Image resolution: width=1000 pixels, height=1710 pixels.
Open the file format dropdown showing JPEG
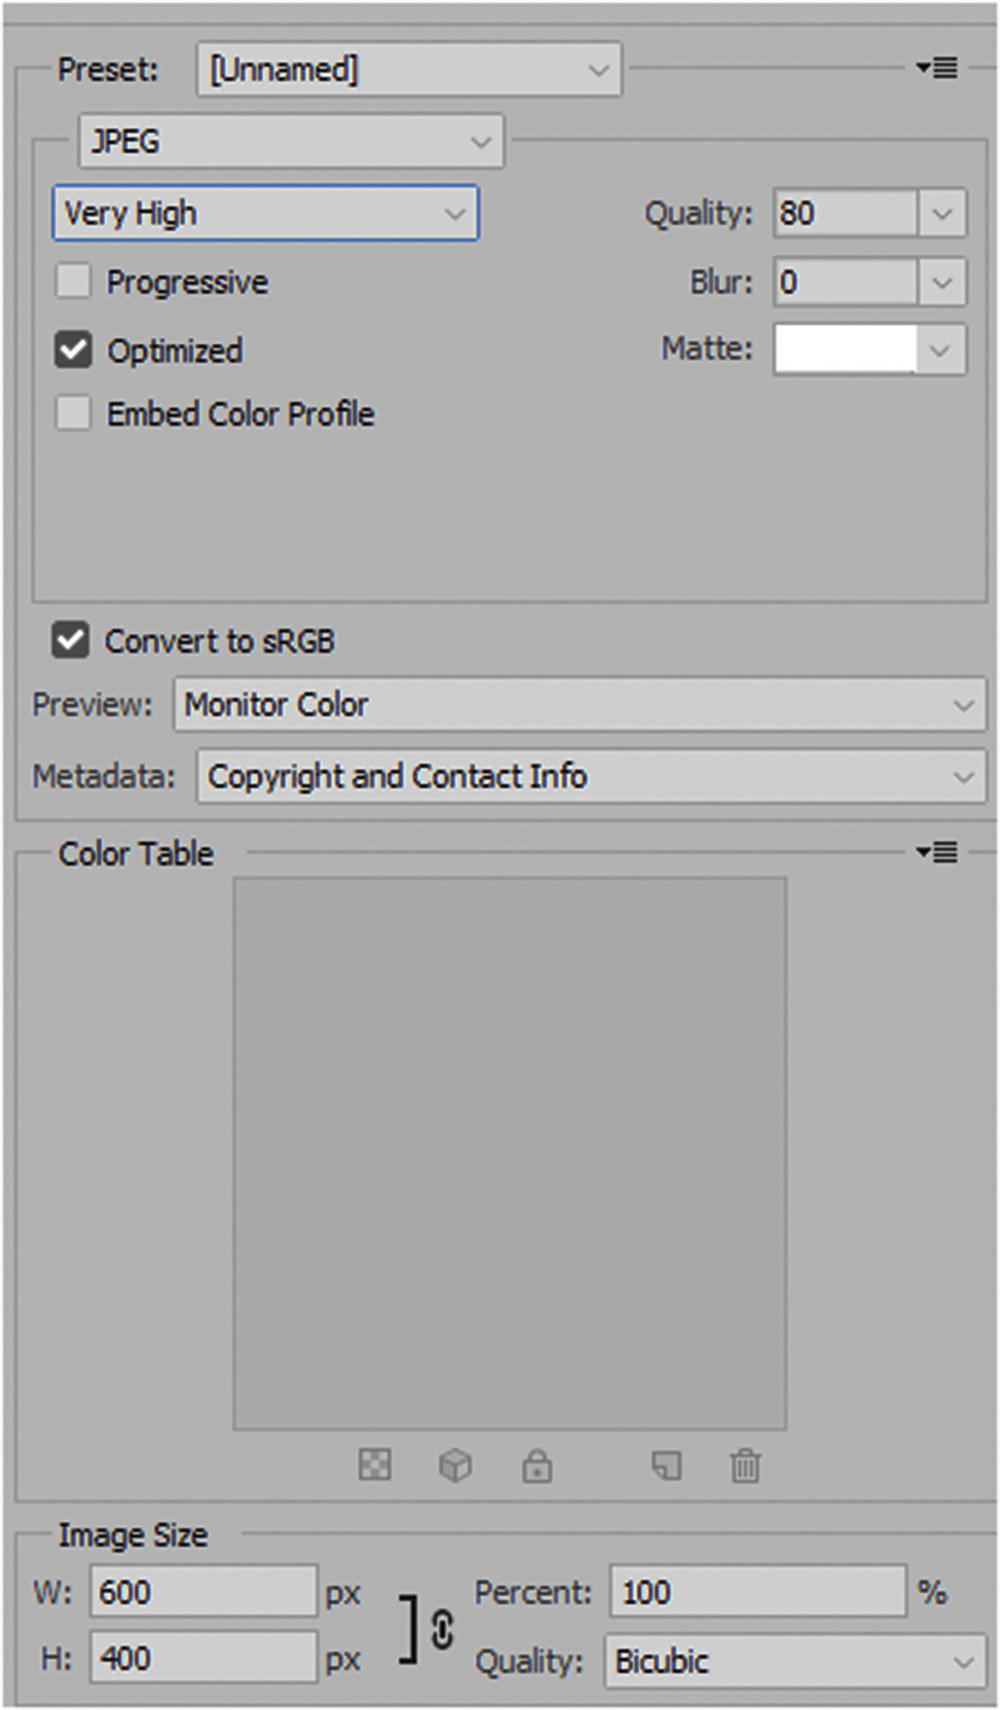290,141
